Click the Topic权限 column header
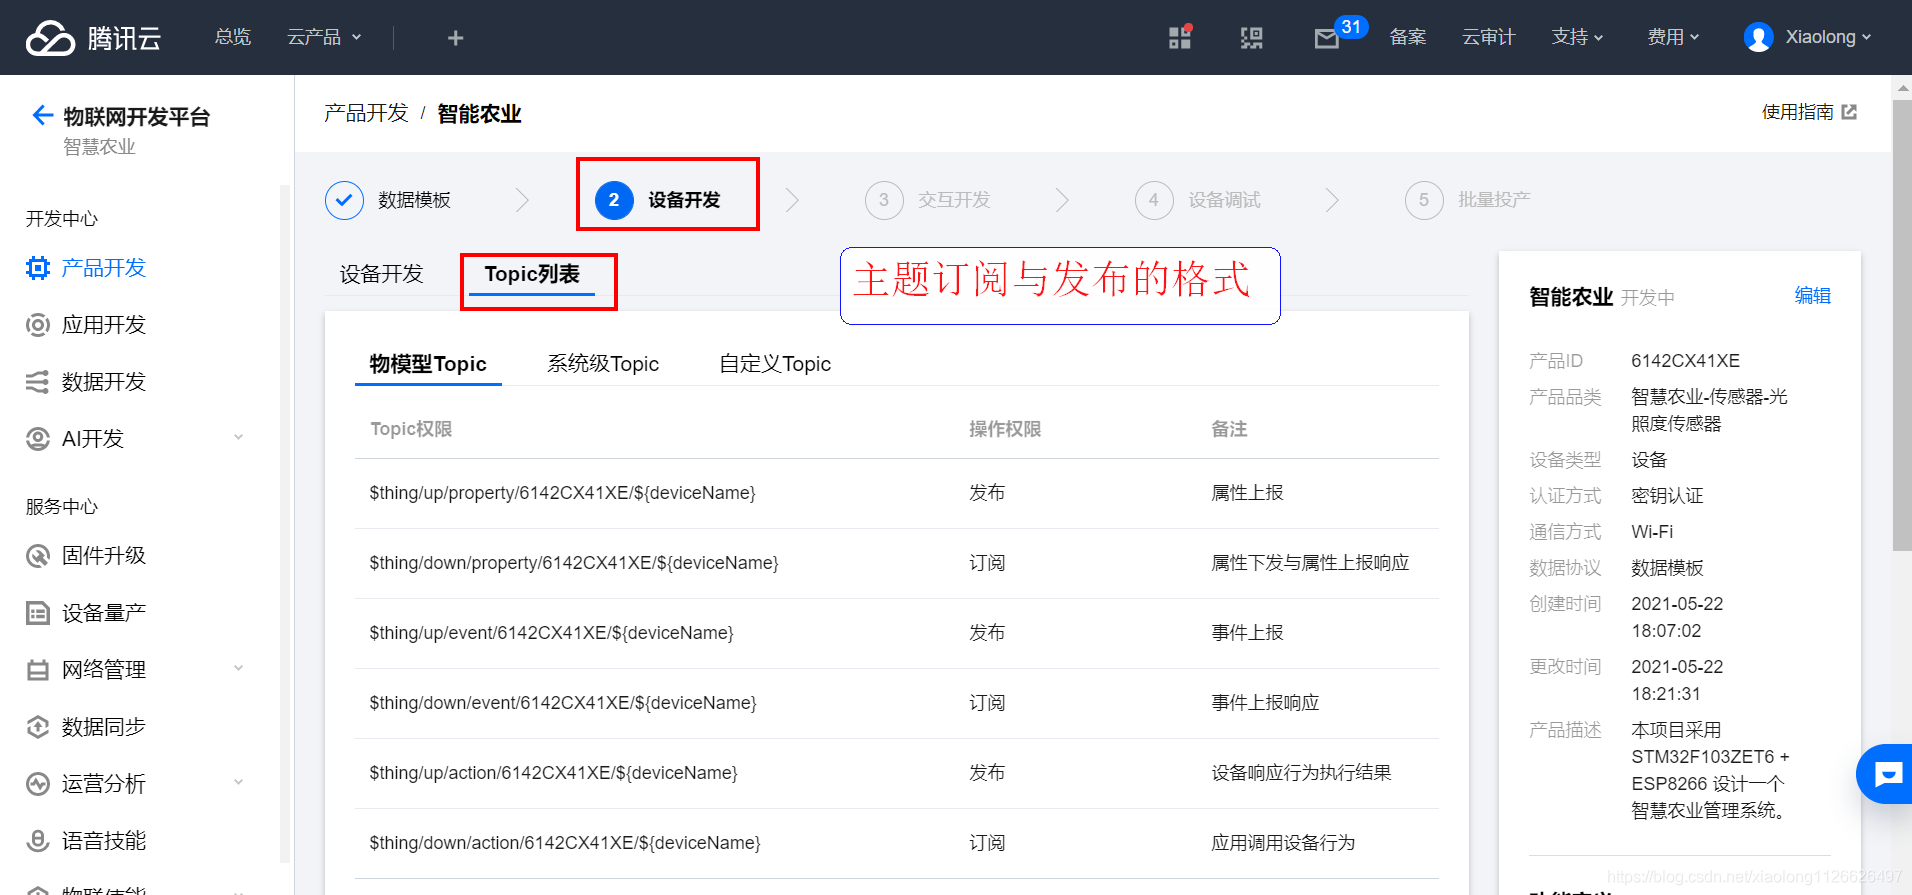The image size is (1912, 895). [411, 429]
